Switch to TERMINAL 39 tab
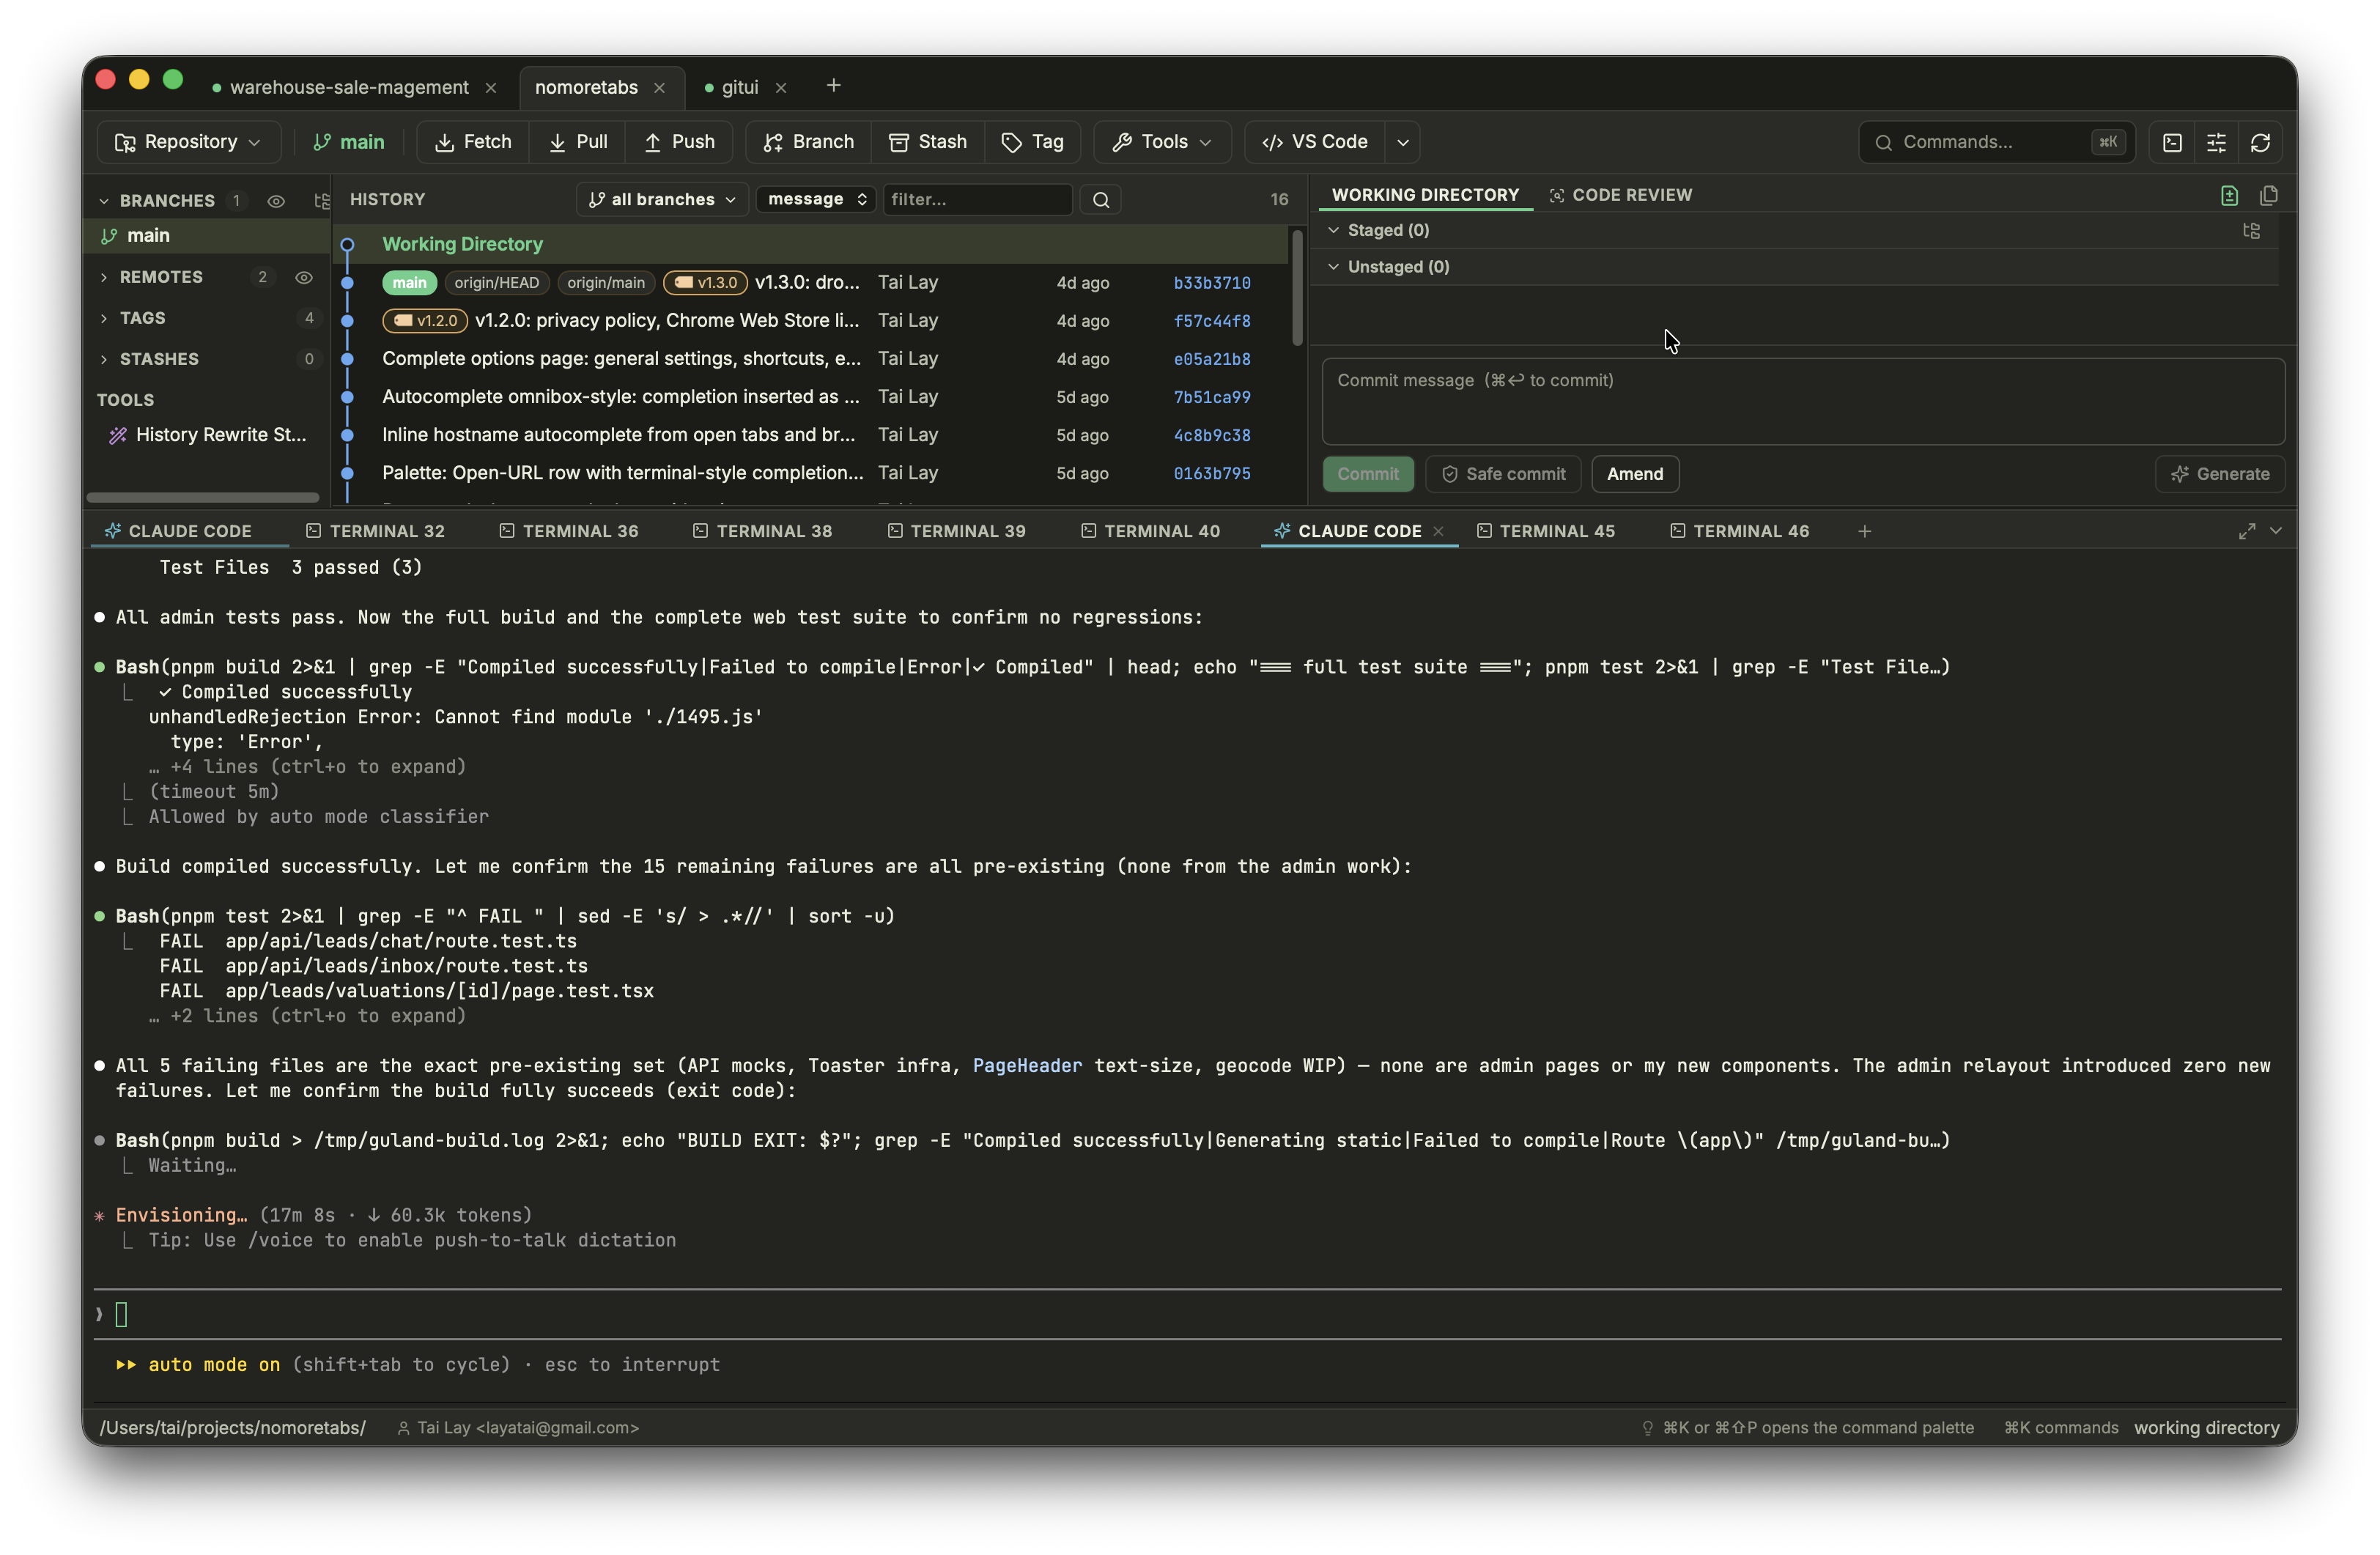Screen dimensions: 2380x1555 [x=956, y=531]
